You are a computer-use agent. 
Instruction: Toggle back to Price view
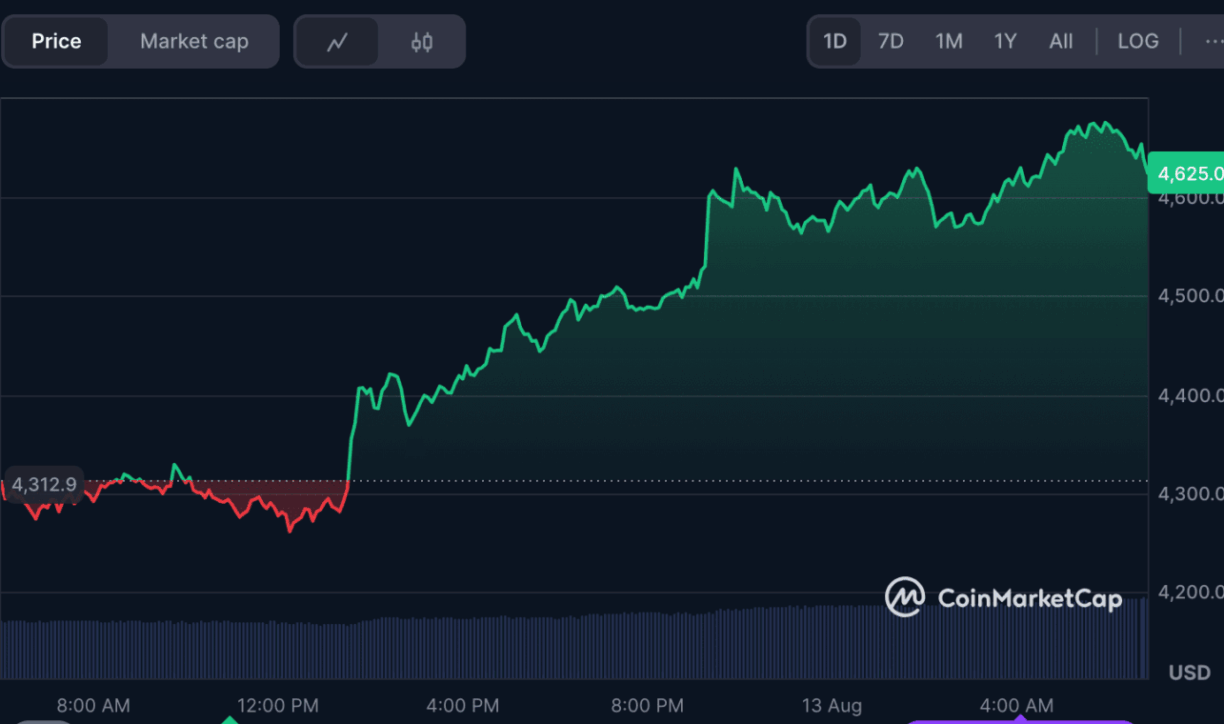(x=56, y=41)
